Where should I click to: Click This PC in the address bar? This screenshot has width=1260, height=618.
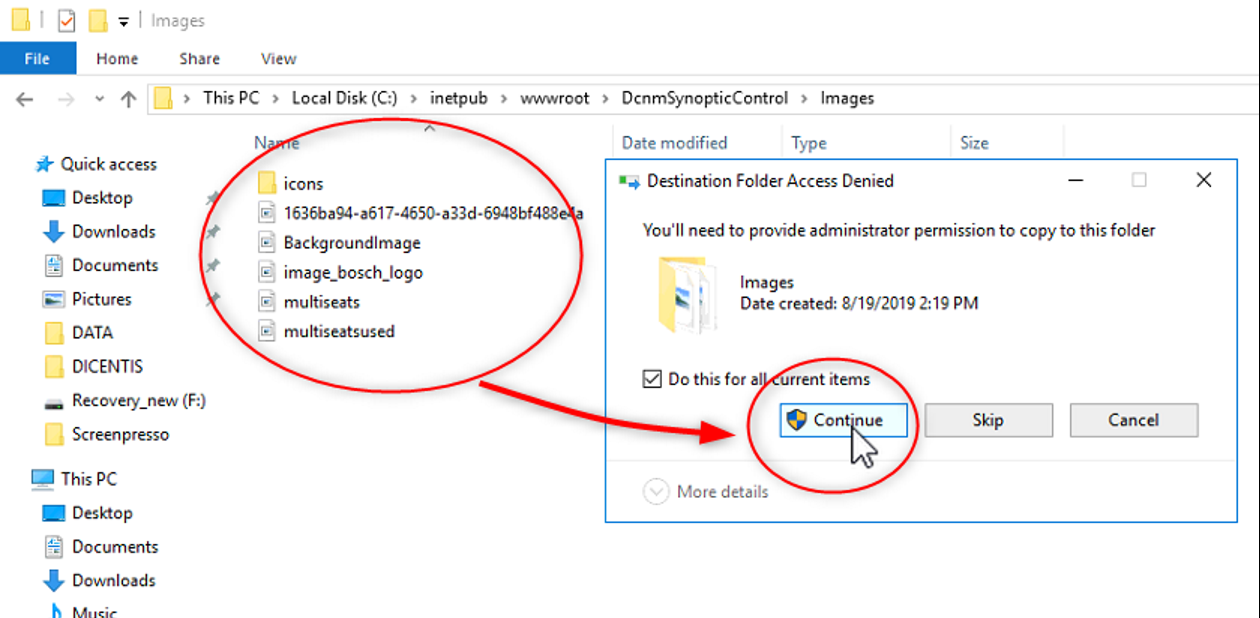231,98
